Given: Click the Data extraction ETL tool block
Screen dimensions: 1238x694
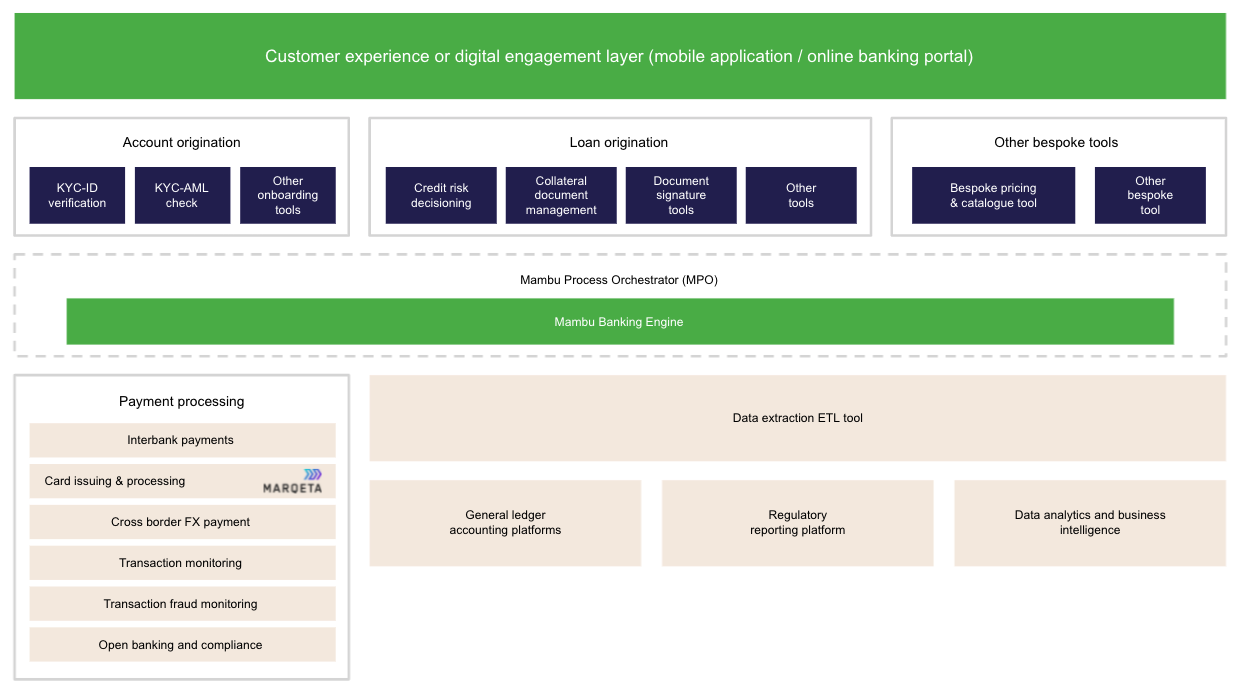Looking at the screenshot, I should pyautogui.click(x=798, y=418).
